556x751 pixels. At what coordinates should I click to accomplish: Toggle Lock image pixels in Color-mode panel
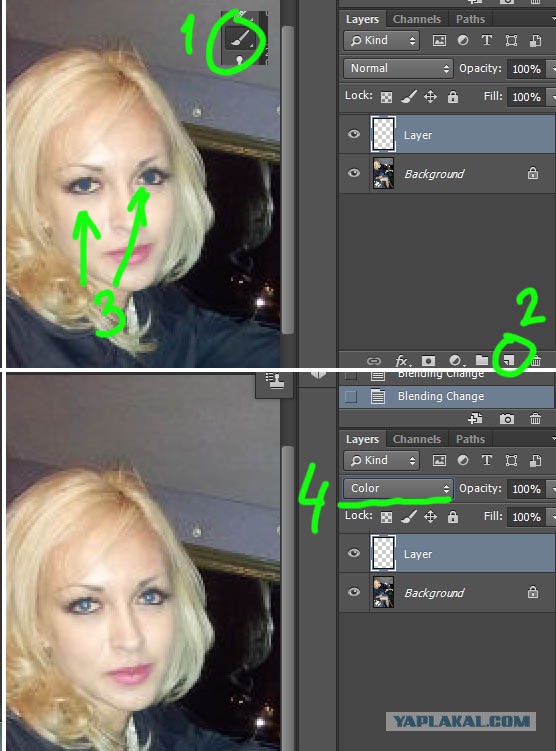[408, 517]
